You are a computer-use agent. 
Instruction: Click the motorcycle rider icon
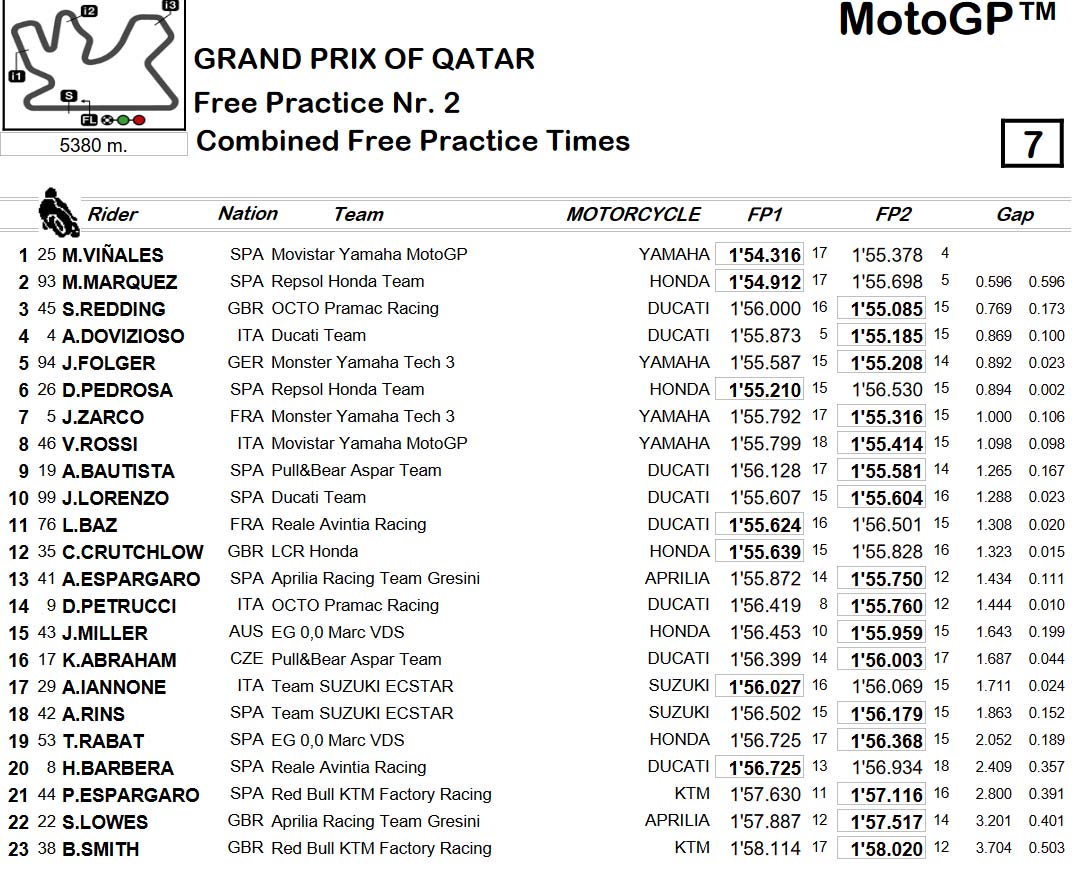[58, 212]
